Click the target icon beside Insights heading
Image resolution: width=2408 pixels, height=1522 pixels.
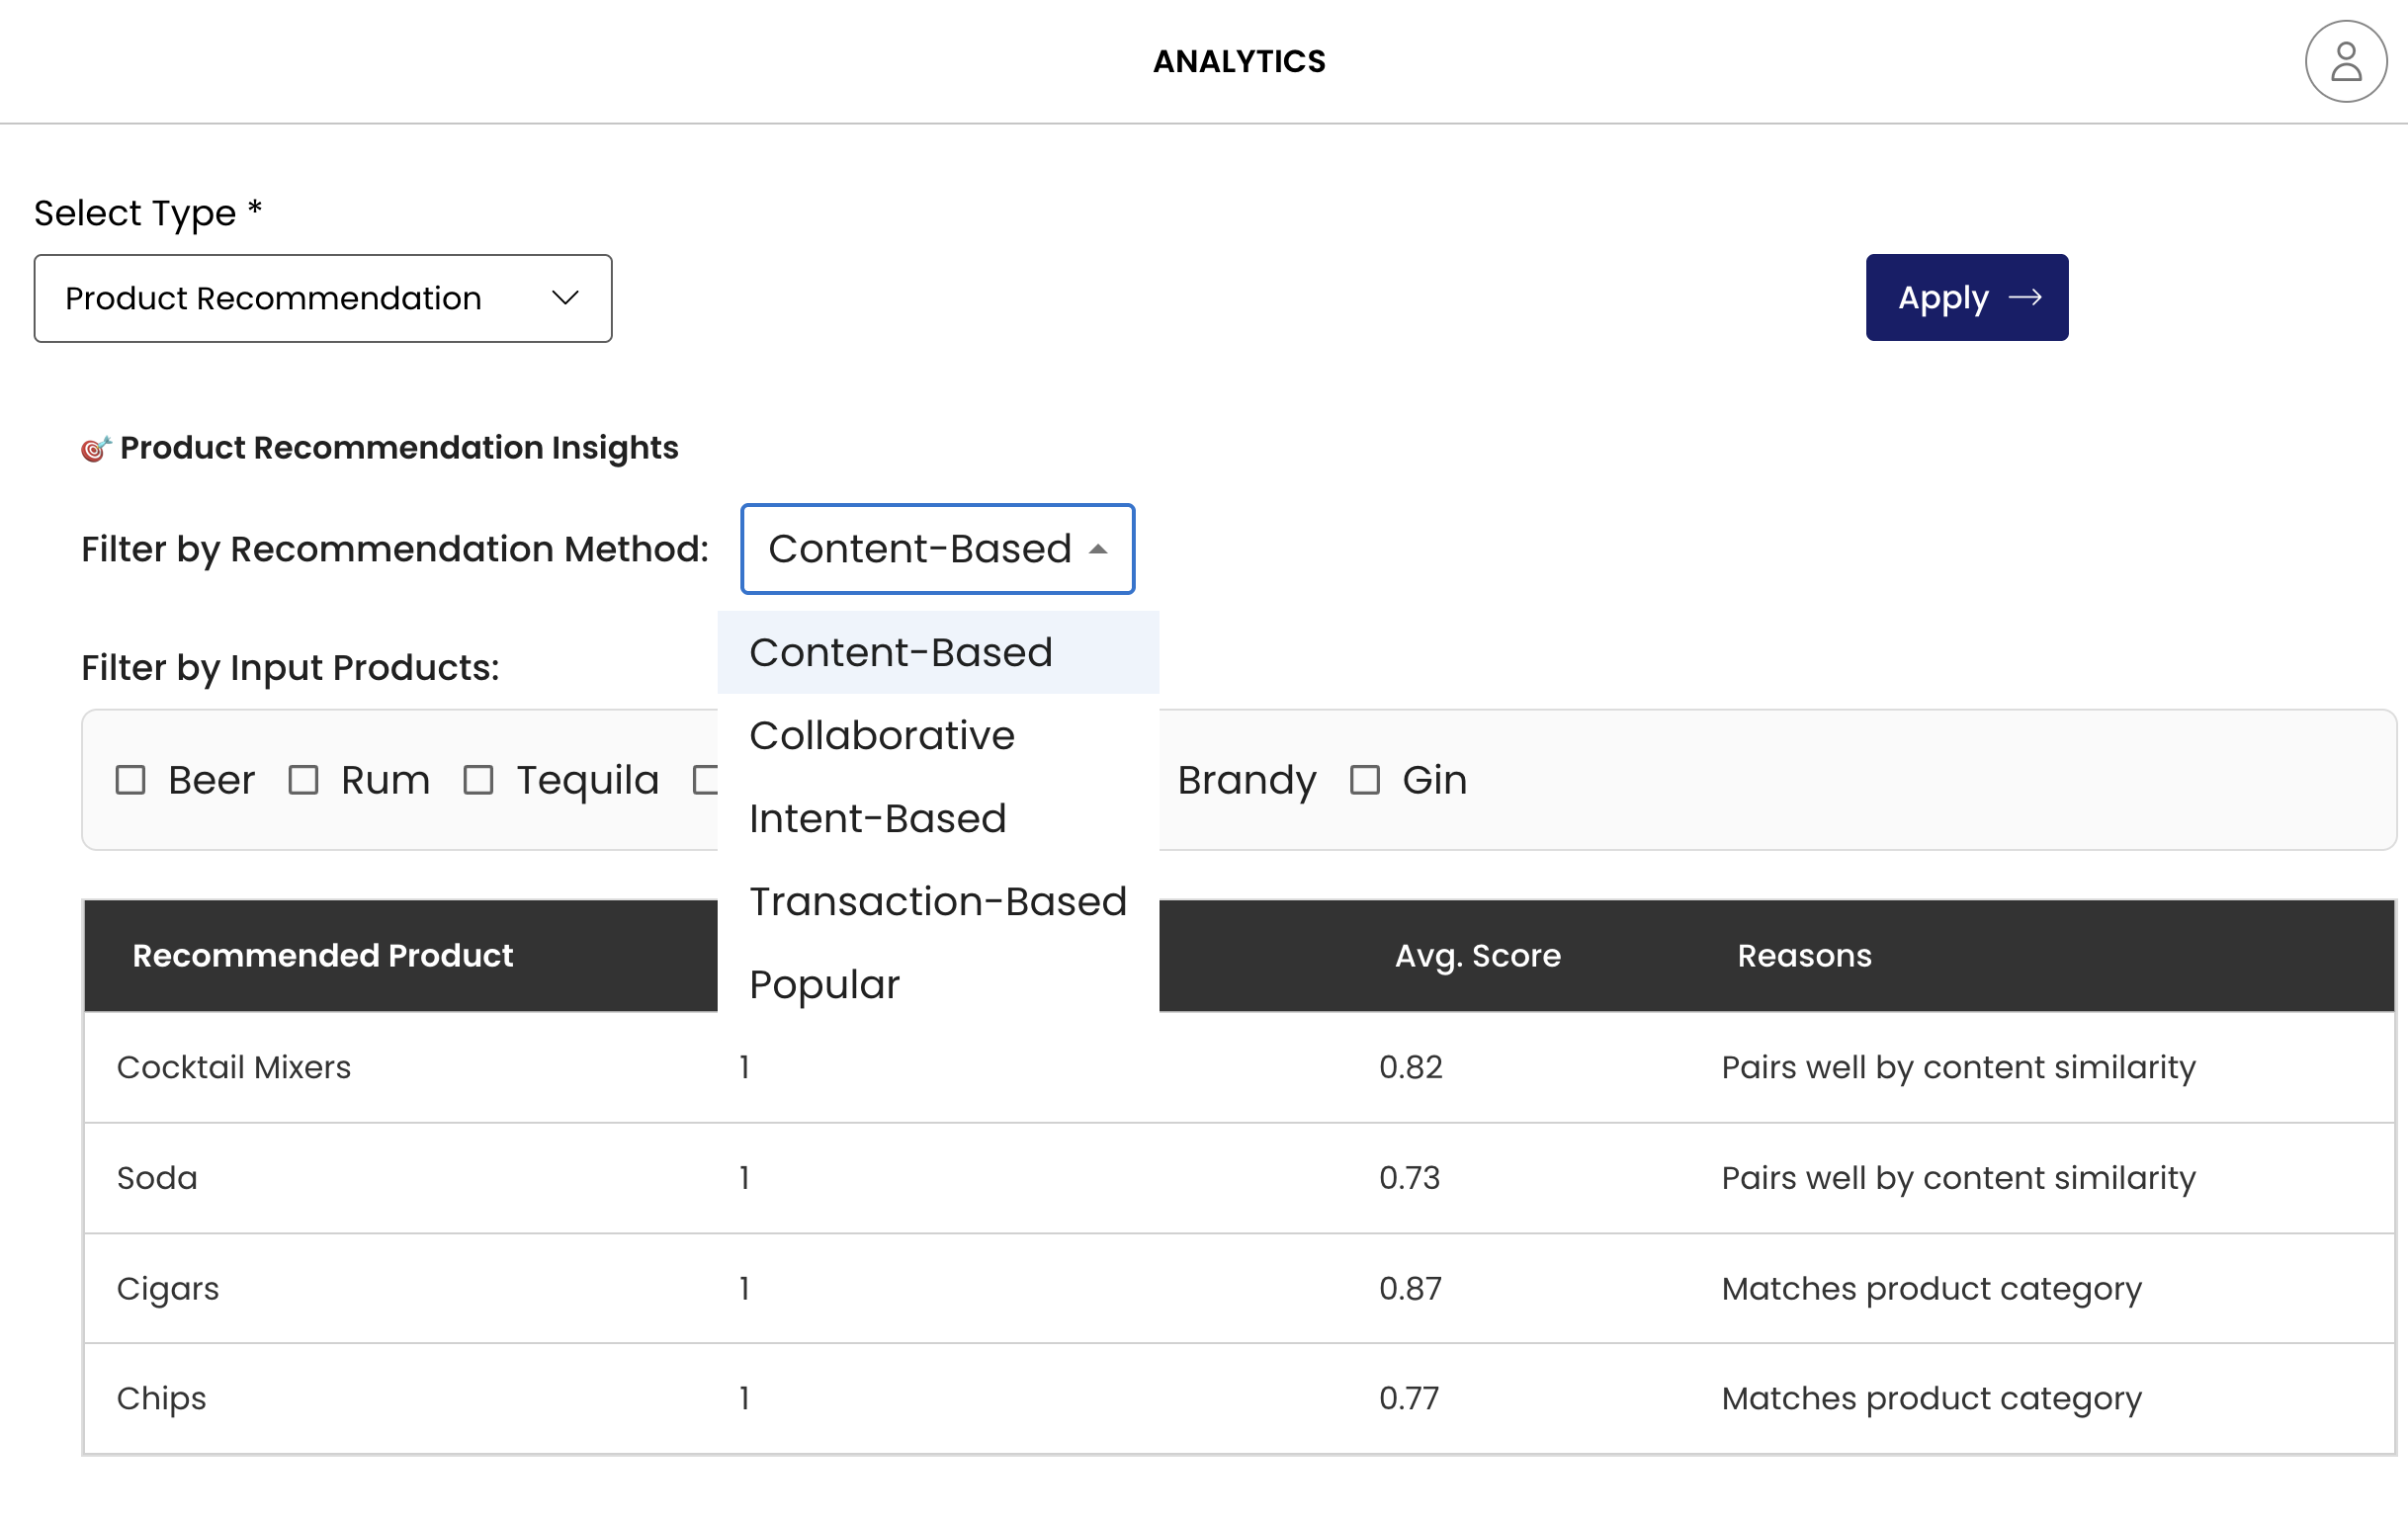pos(95,449)
